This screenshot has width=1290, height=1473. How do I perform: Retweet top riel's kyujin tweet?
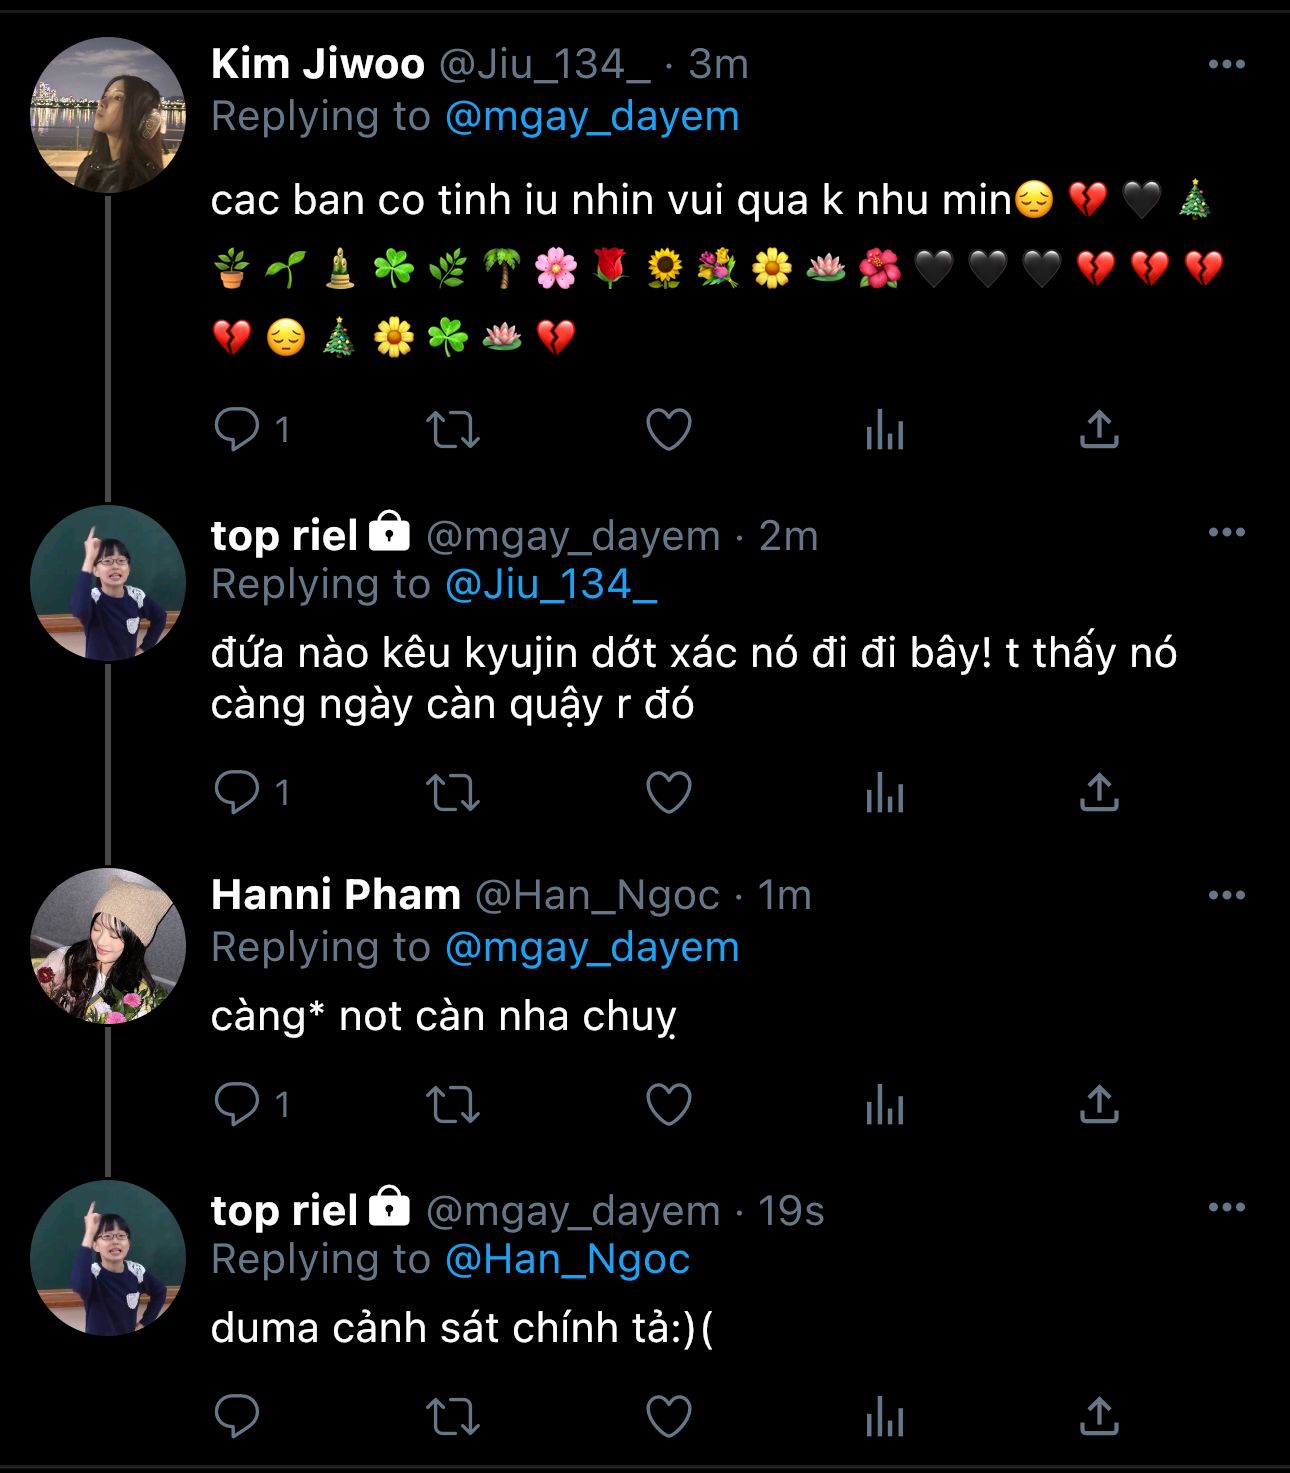point(453,793)
